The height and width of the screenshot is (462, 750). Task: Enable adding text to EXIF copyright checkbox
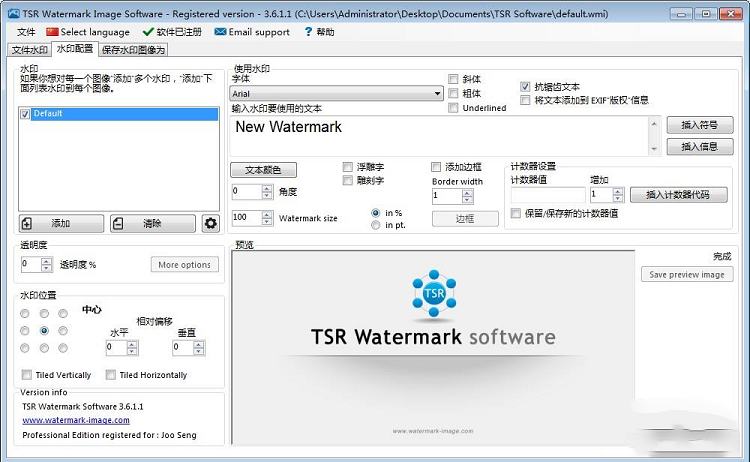pos(525,100)
